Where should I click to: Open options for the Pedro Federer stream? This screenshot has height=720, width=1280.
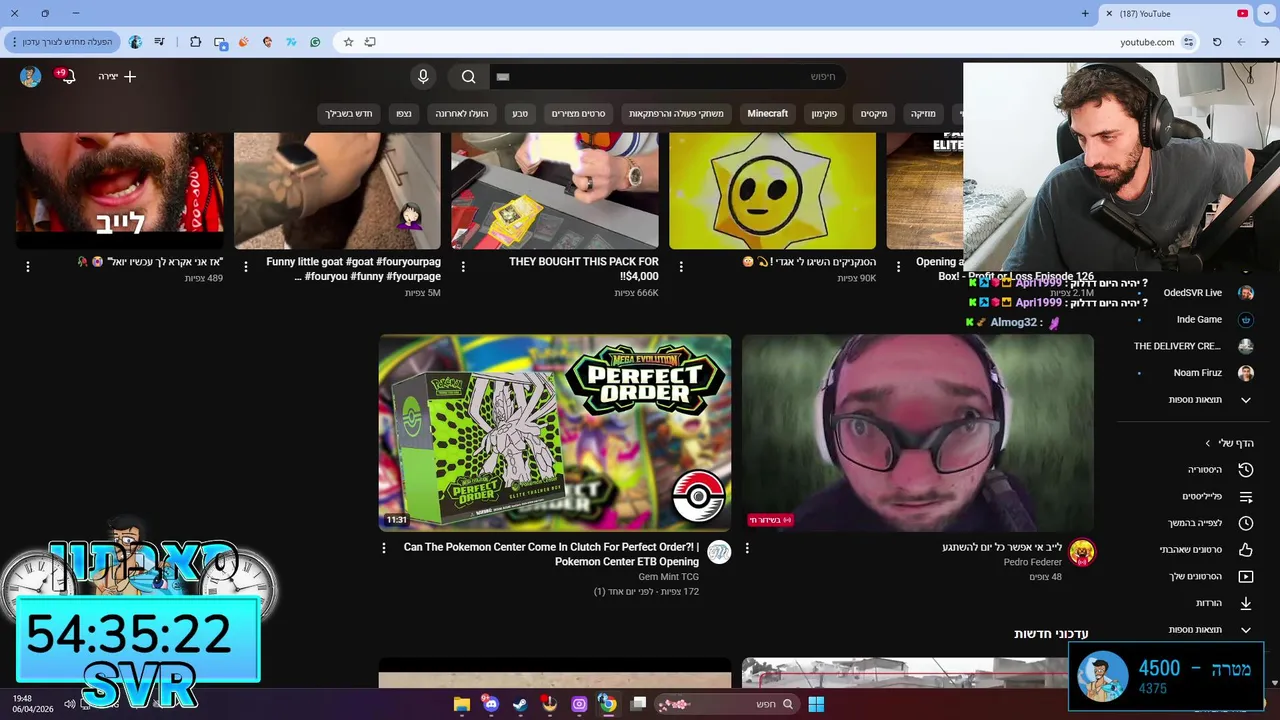(x=747, y=548)
